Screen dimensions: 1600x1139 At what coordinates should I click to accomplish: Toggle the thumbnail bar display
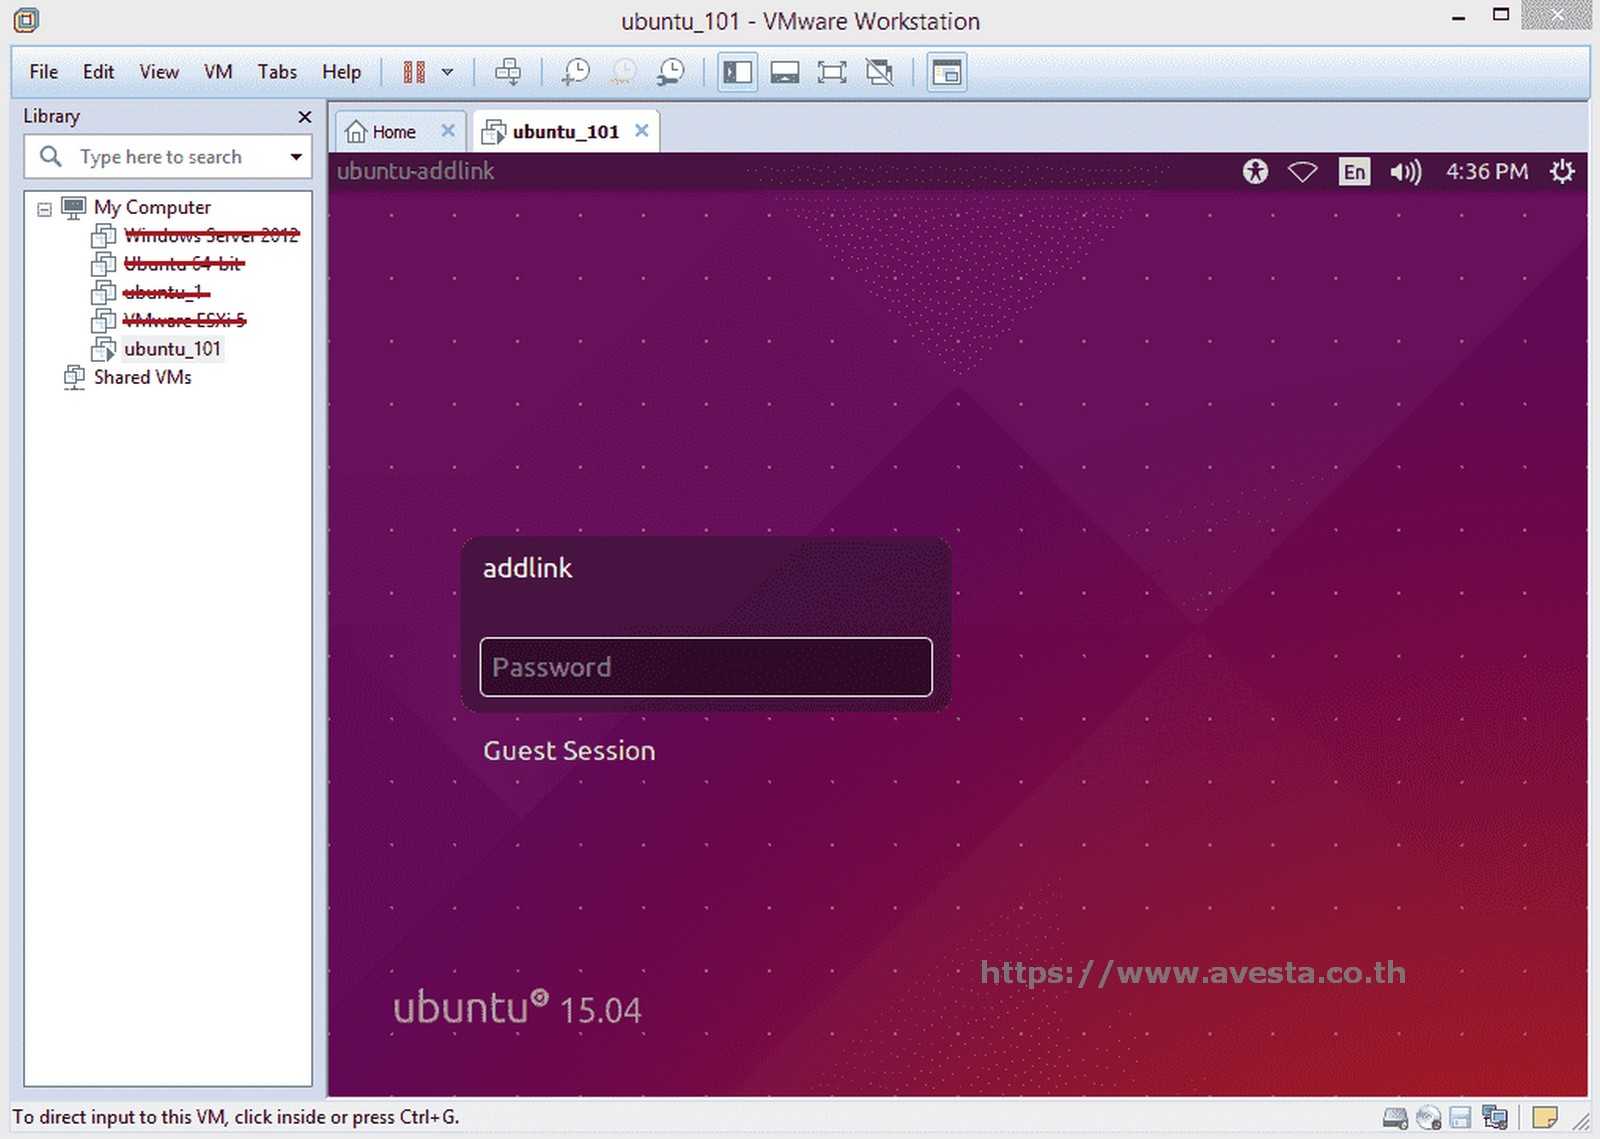(x=785, y=71)
